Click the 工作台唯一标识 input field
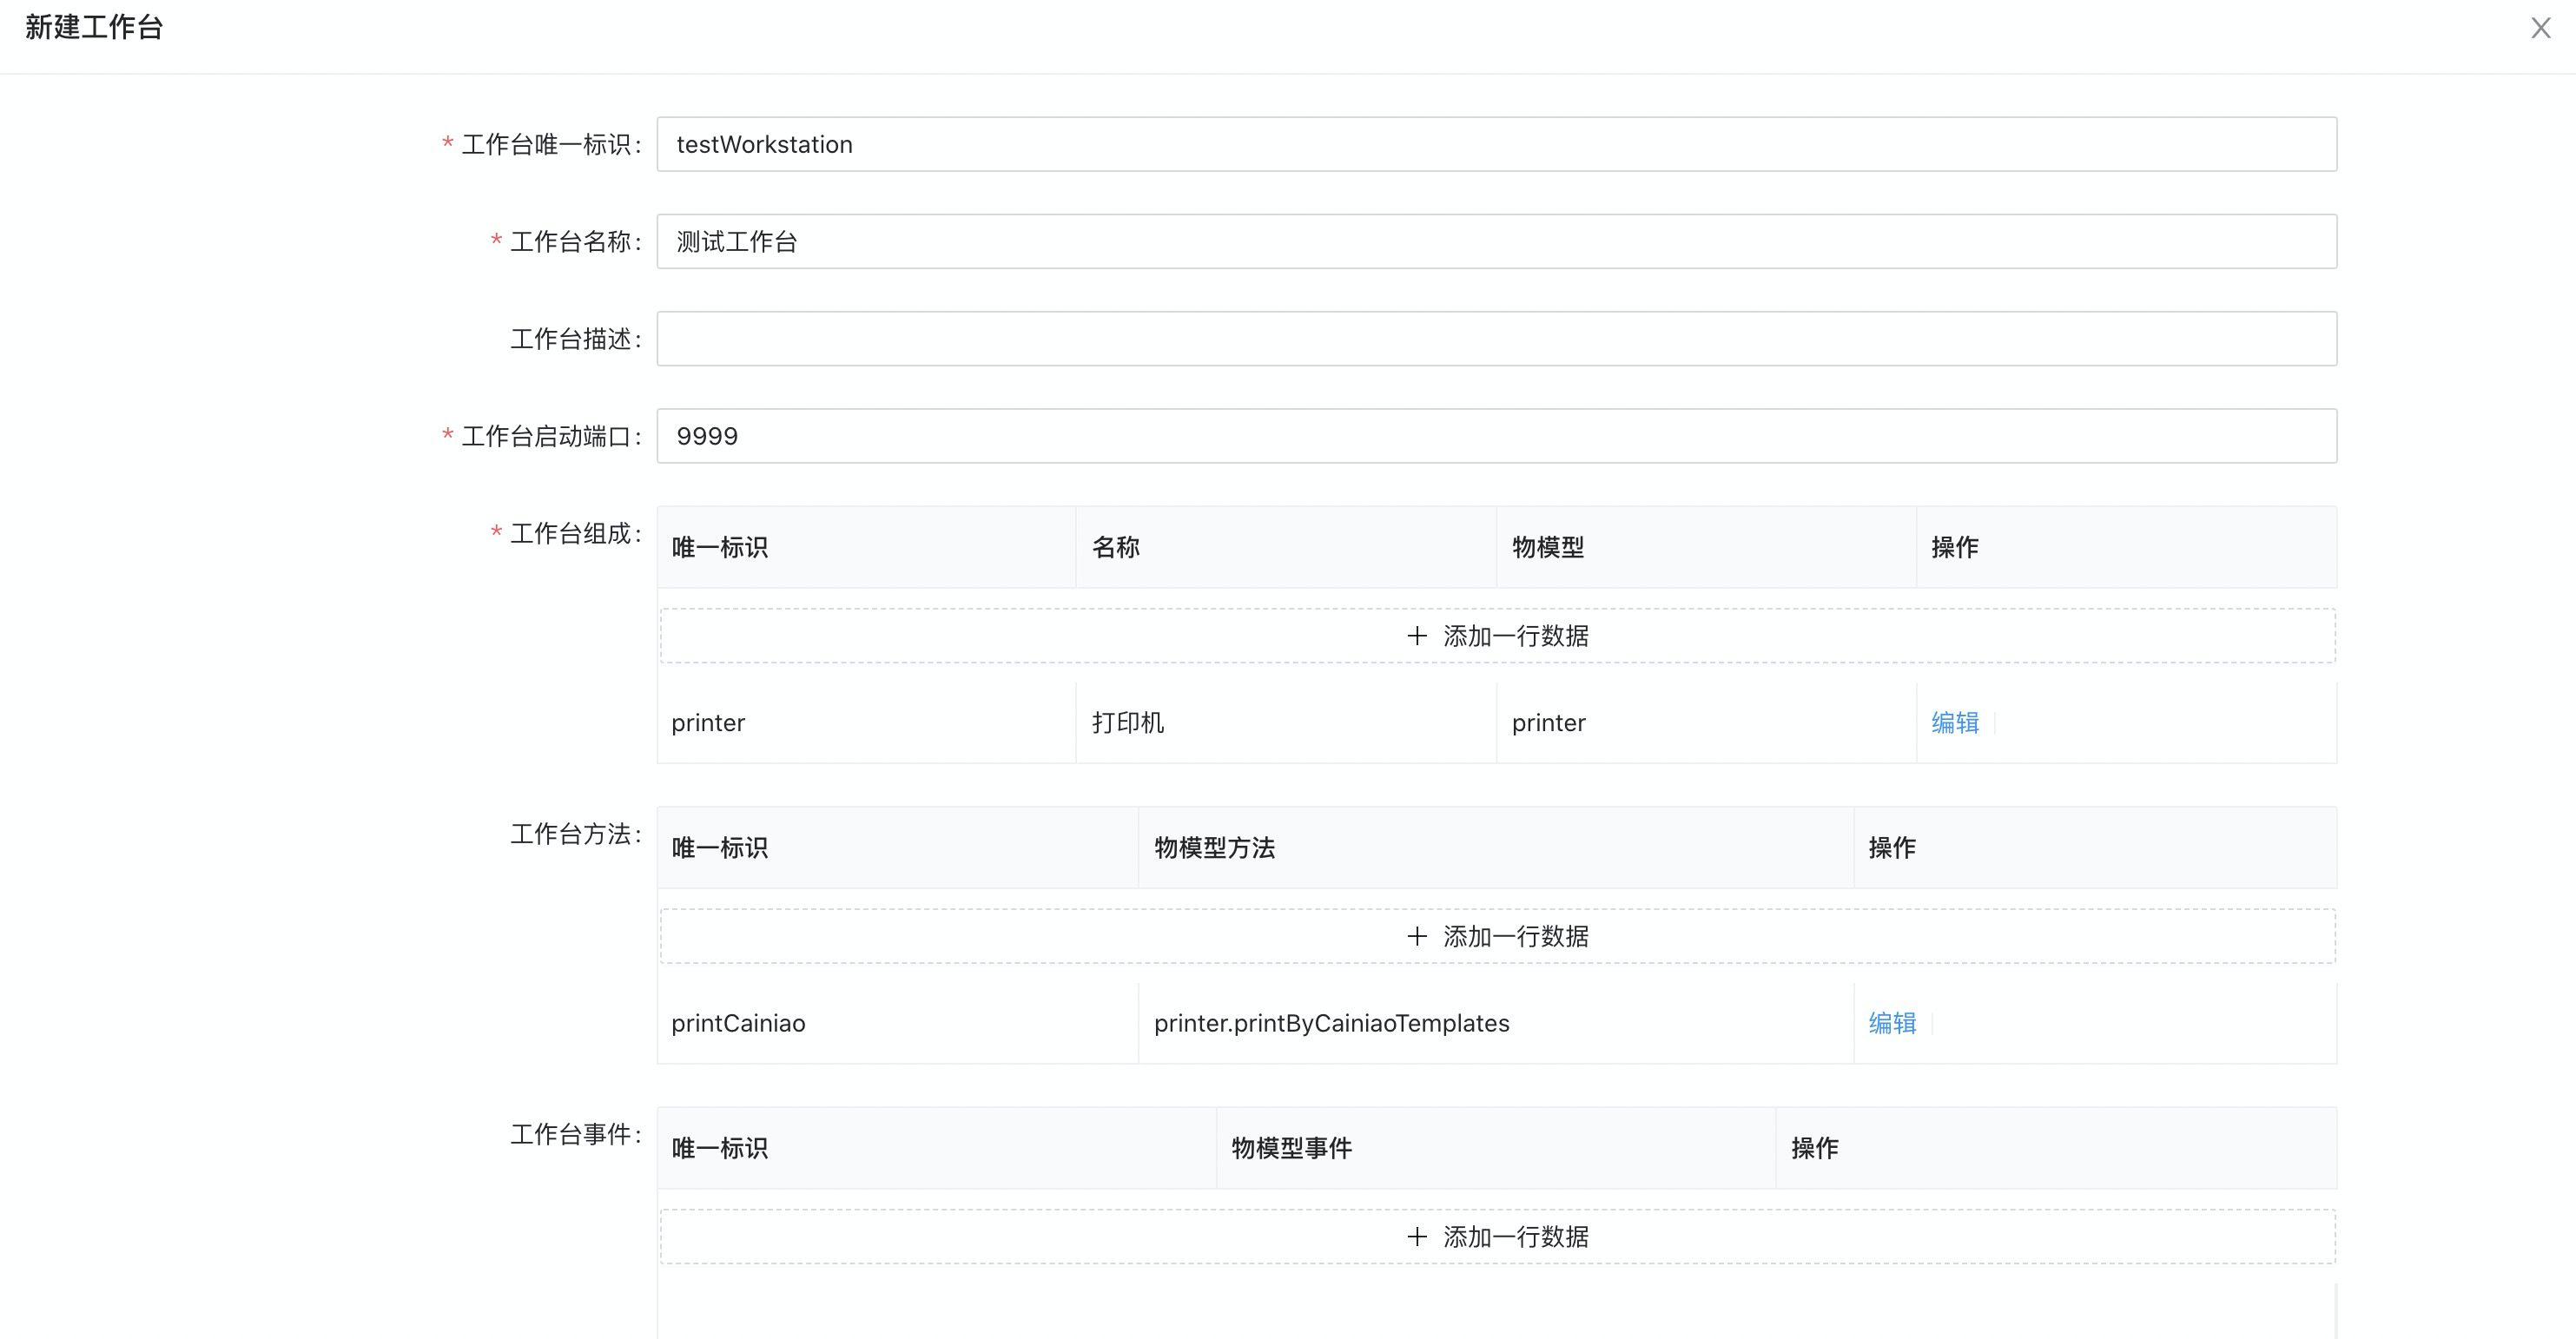Screen dimensions: 2576x1339 click(1496, 144)
